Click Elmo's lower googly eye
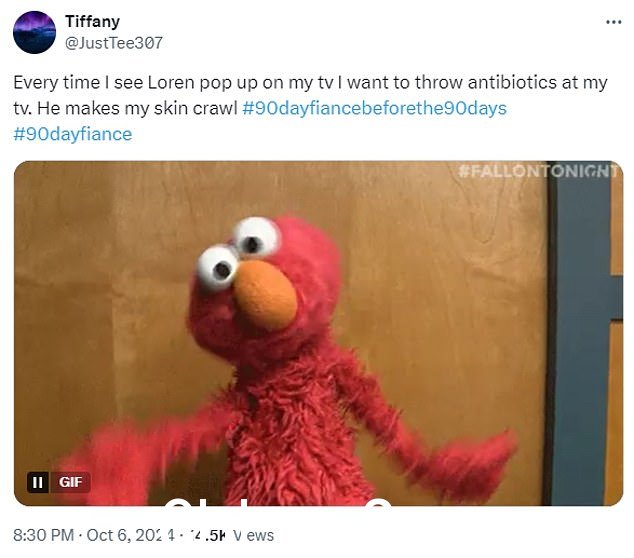Image resolution: width=634 pixels, height=558 pixels. (218, 267)
